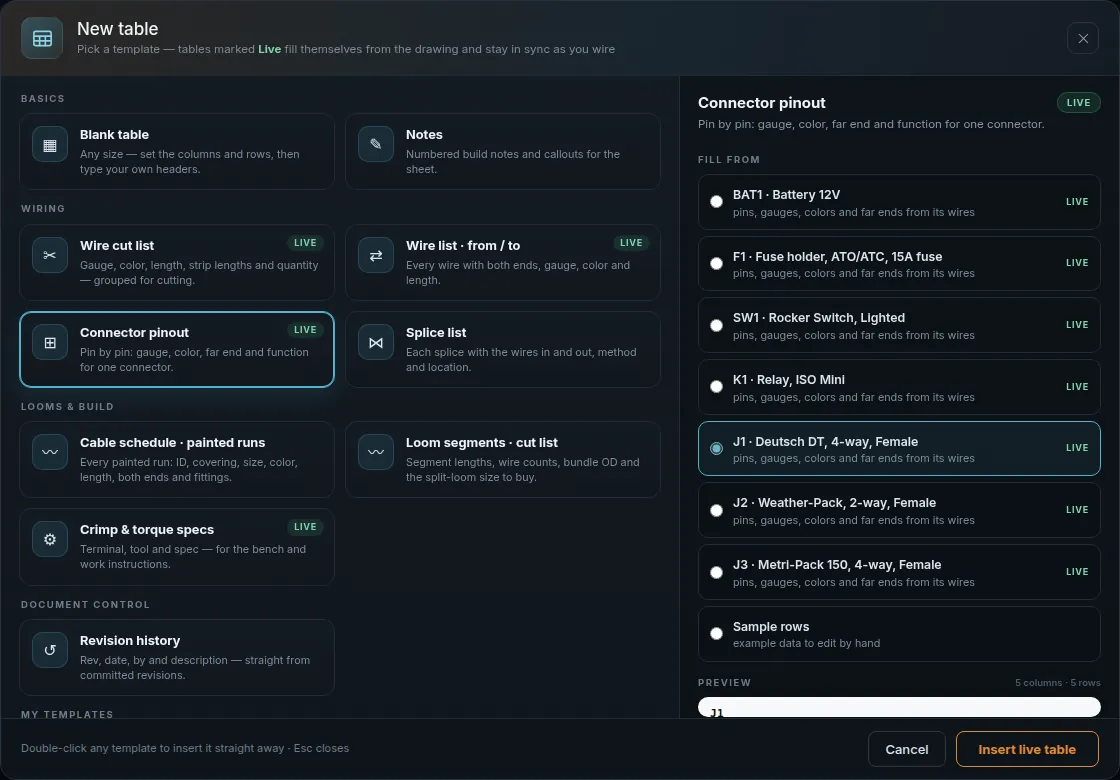Viewport: 1120px width, 780px height.
Task: Choose the Blank table template title
Action: (x=114, y=135)
